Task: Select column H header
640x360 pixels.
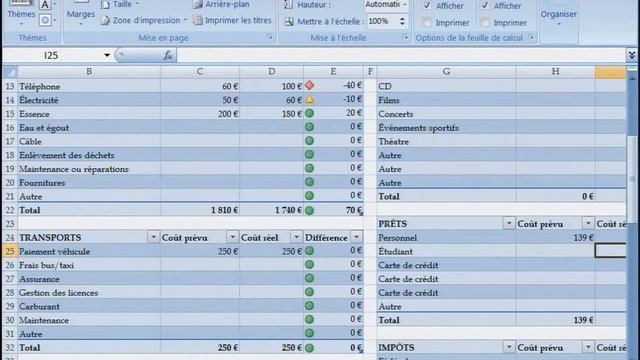Action: (556, 72)
